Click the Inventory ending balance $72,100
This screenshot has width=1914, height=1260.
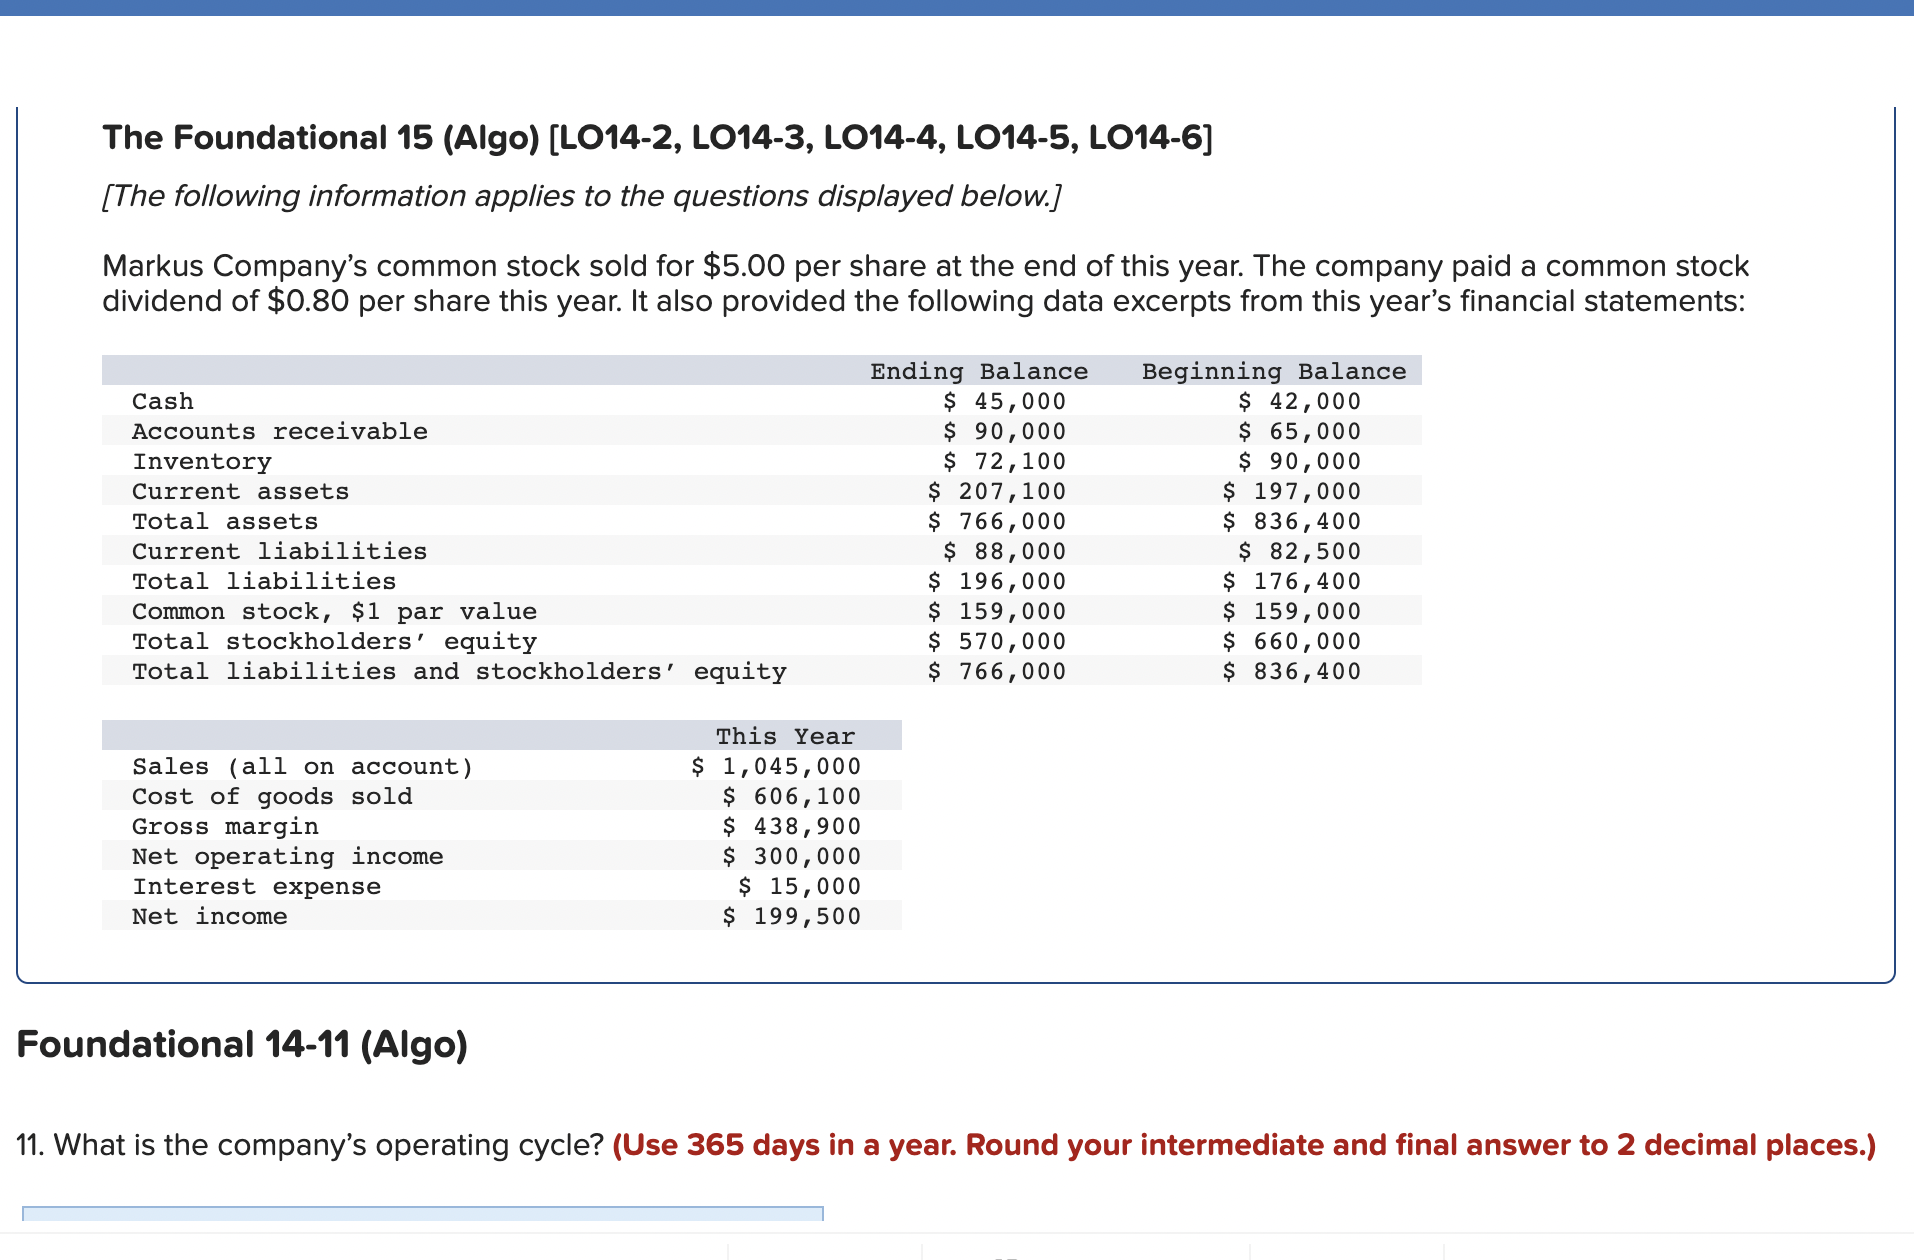(1005, 461)
